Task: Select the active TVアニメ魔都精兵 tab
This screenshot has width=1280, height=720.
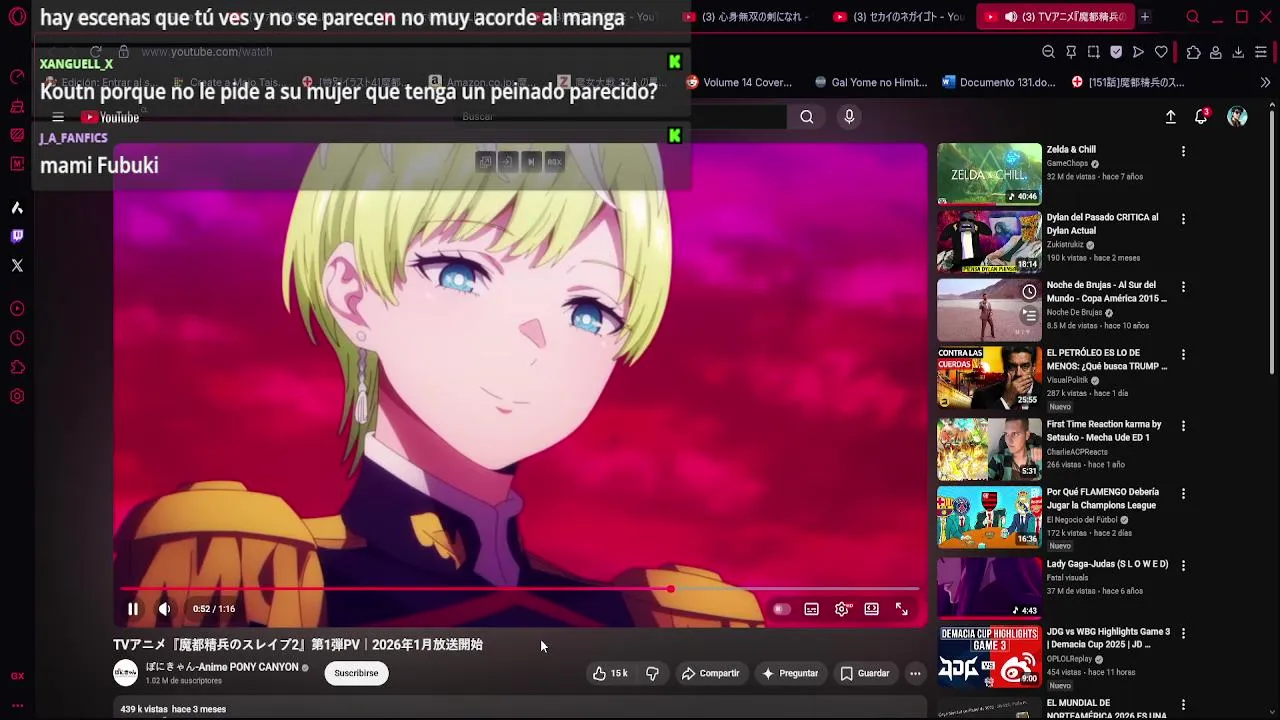Action: click(1056, 17)
